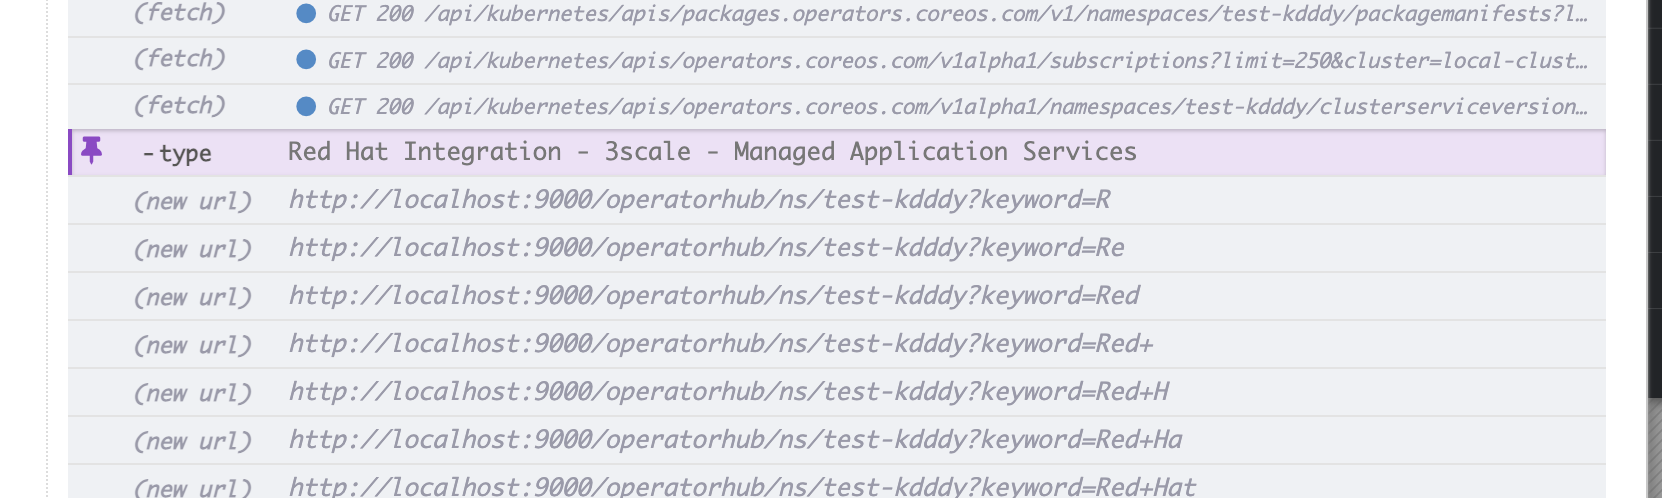
Task: Click 'Red Hat Integration - 3scale' typed text
Action: [489, 152]
